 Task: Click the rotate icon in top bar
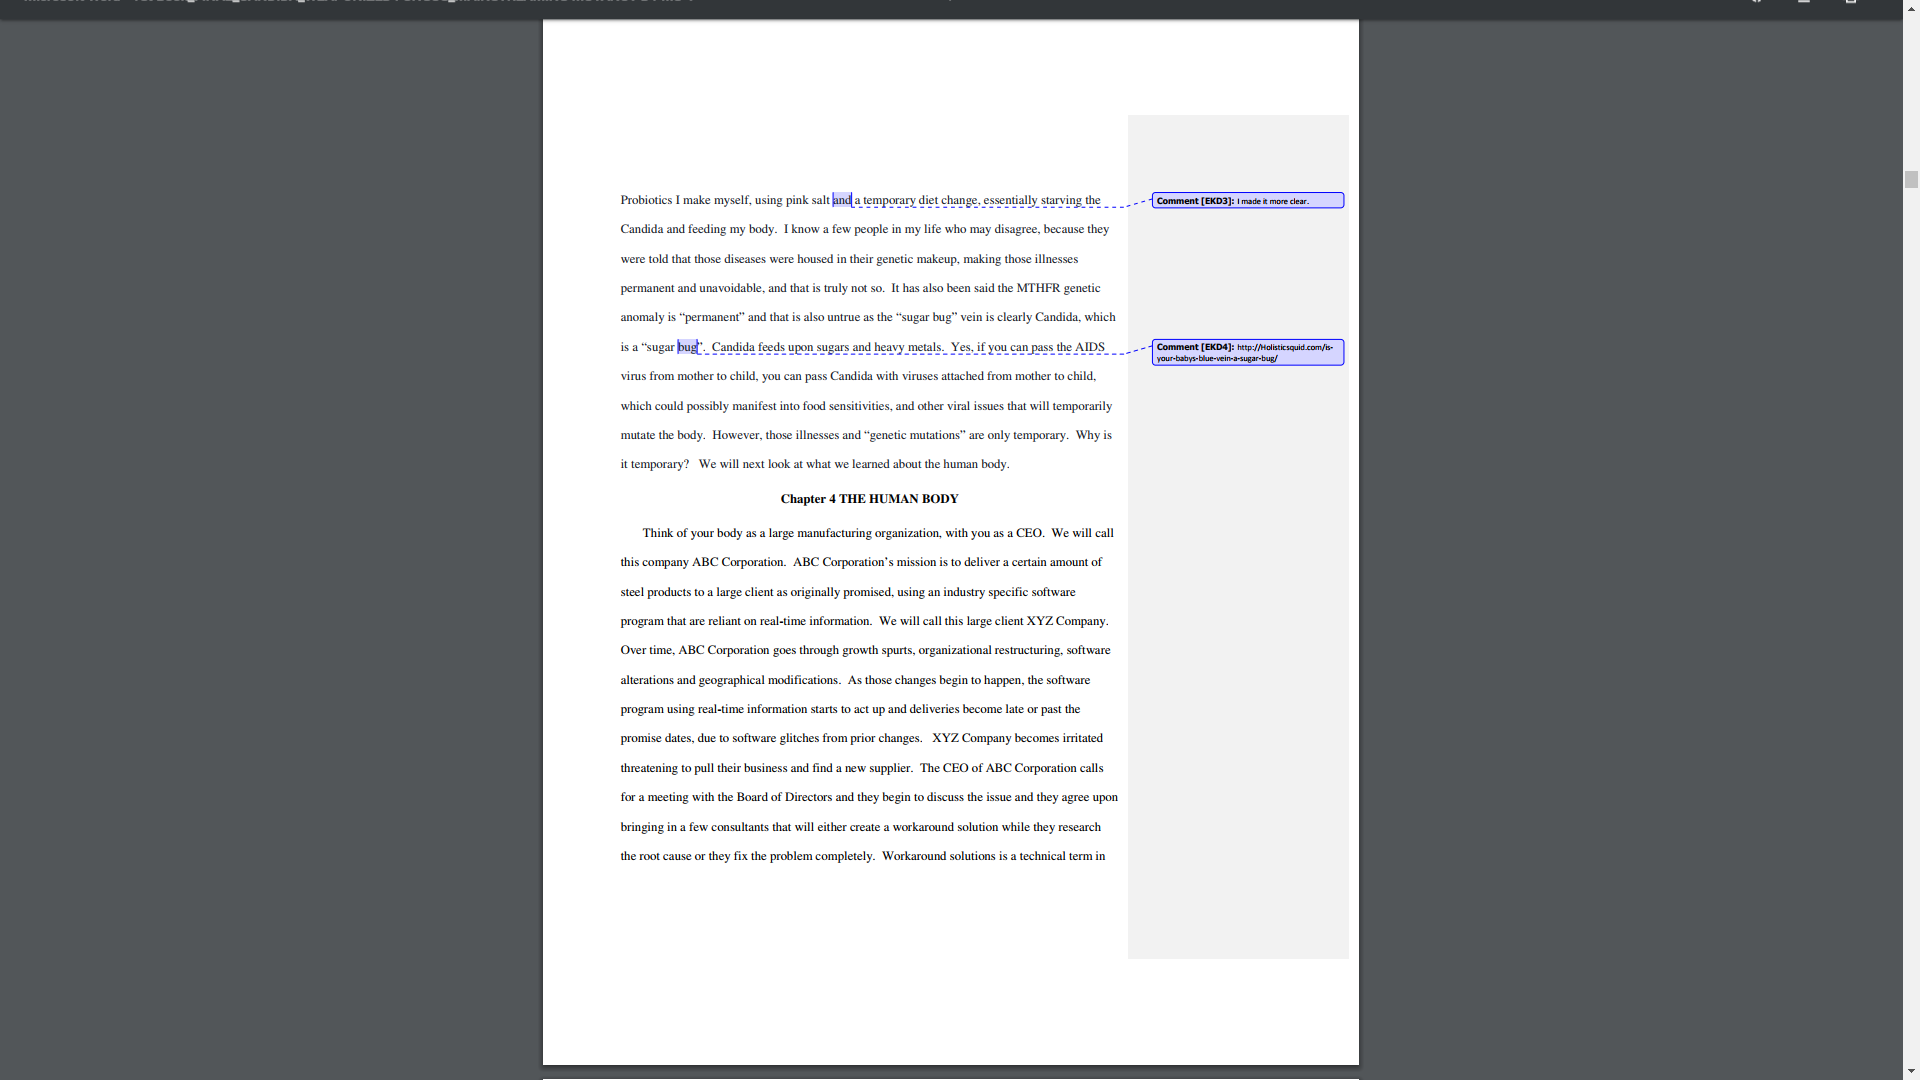pyautogui.click(x=1757, y=2)
